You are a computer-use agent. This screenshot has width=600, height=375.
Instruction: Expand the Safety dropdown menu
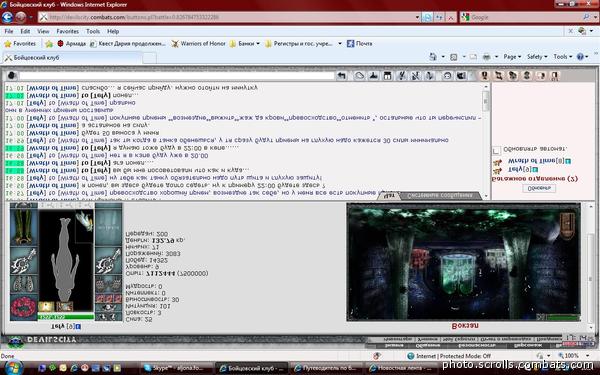[537, 57]
